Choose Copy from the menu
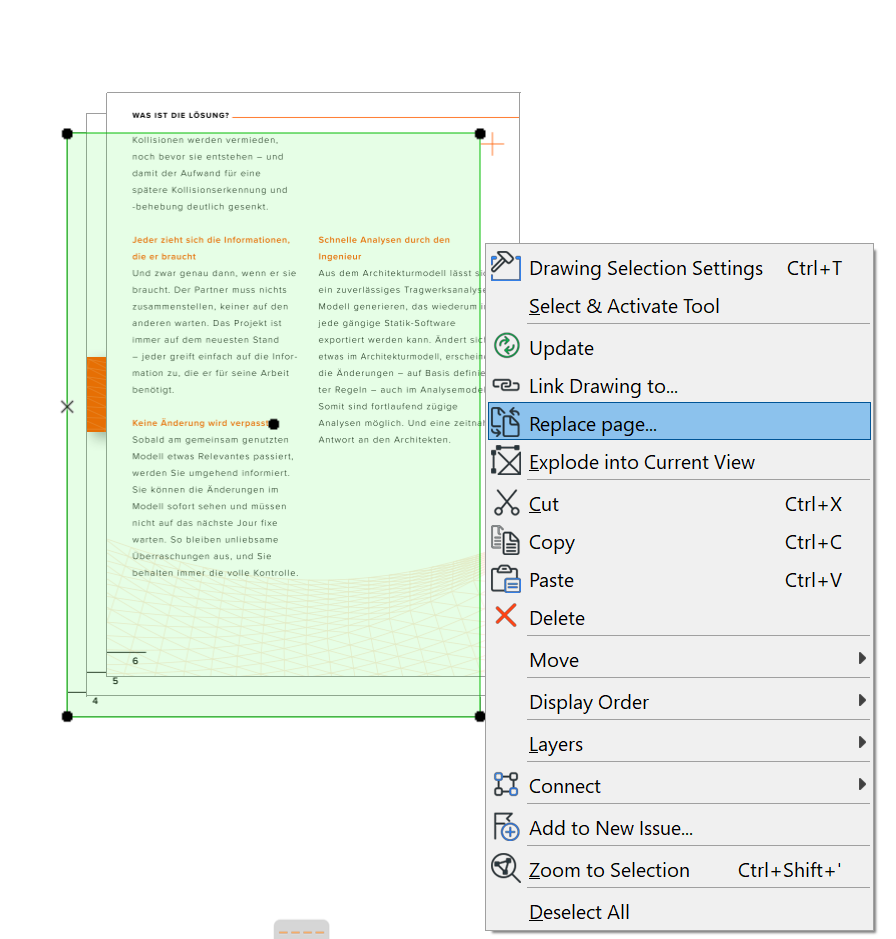Viewport: 896px width, 939px height. point(679,542)
